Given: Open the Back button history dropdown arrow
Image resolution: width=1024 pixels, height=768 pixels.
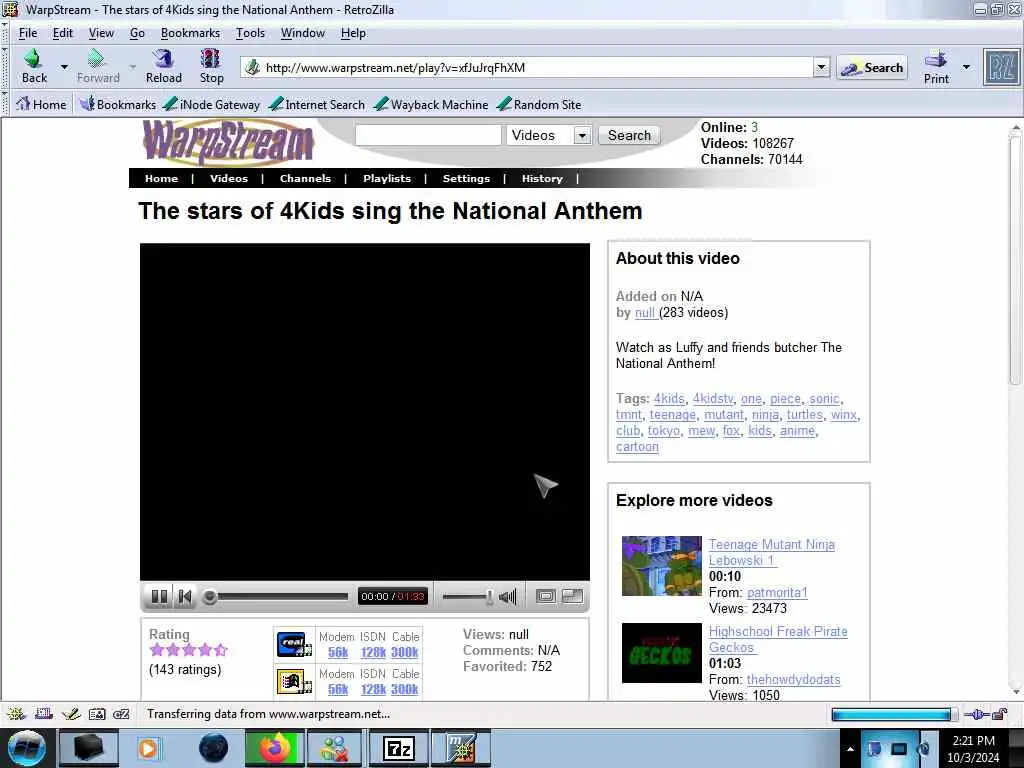Looking at the screenshot, I should [64, 67].
